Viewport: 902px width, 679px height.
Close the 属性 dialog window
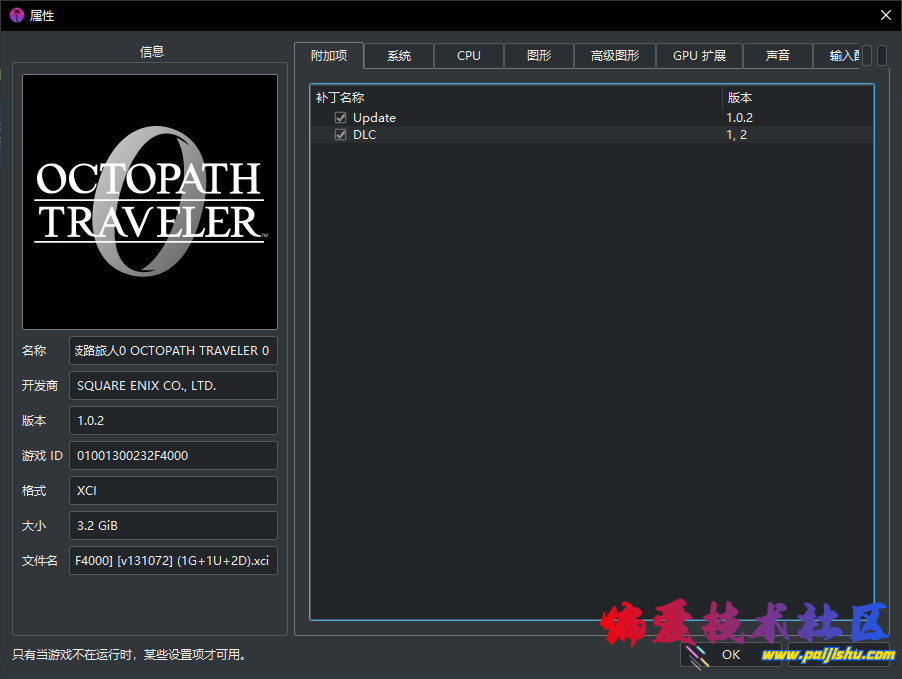(x=885, y=15)
